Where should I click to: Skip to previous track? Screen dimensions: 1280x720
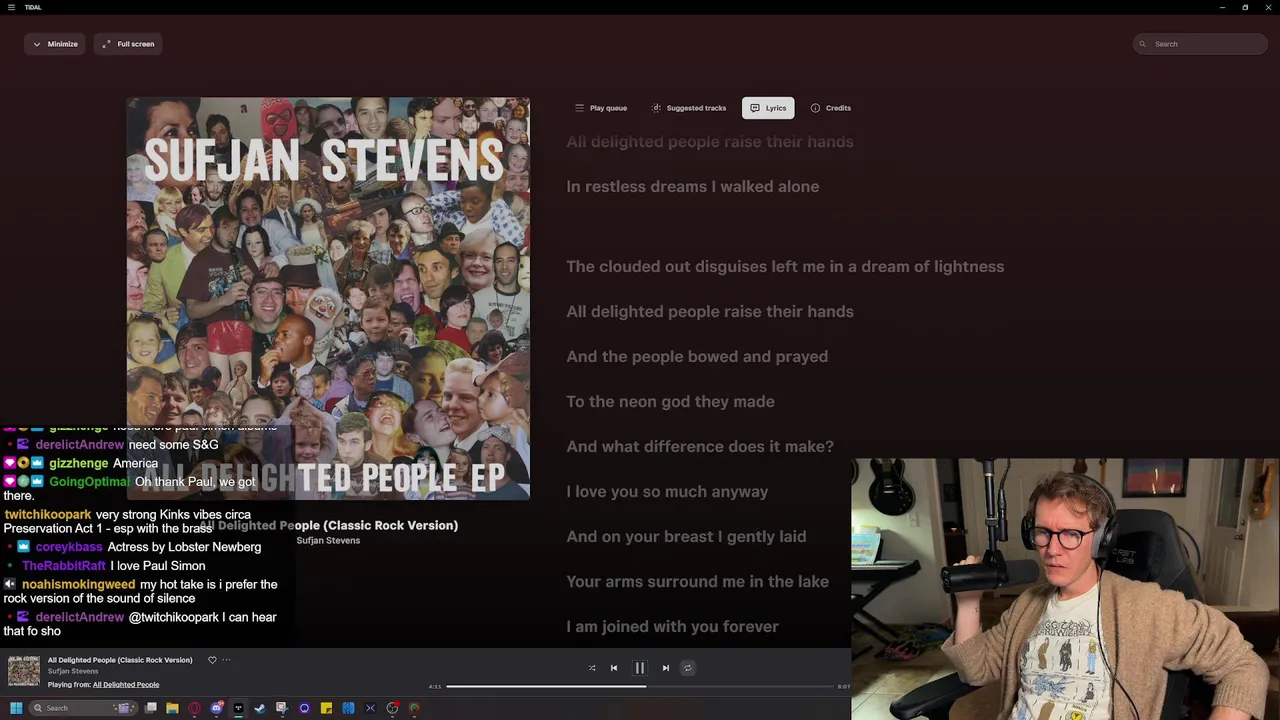[614, 668]
